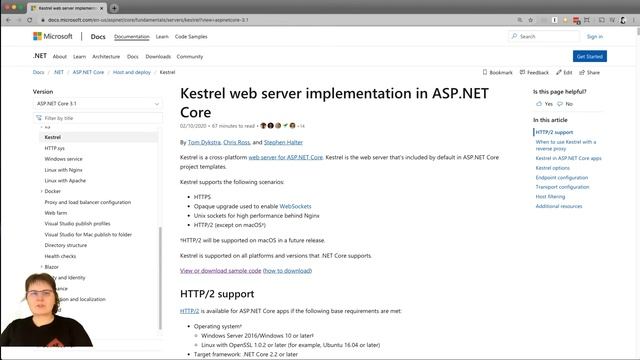Open the .NET breadcrumb link
Image resolution: width=640 pixels, height=360 pixels.
[x=59, y=72]
